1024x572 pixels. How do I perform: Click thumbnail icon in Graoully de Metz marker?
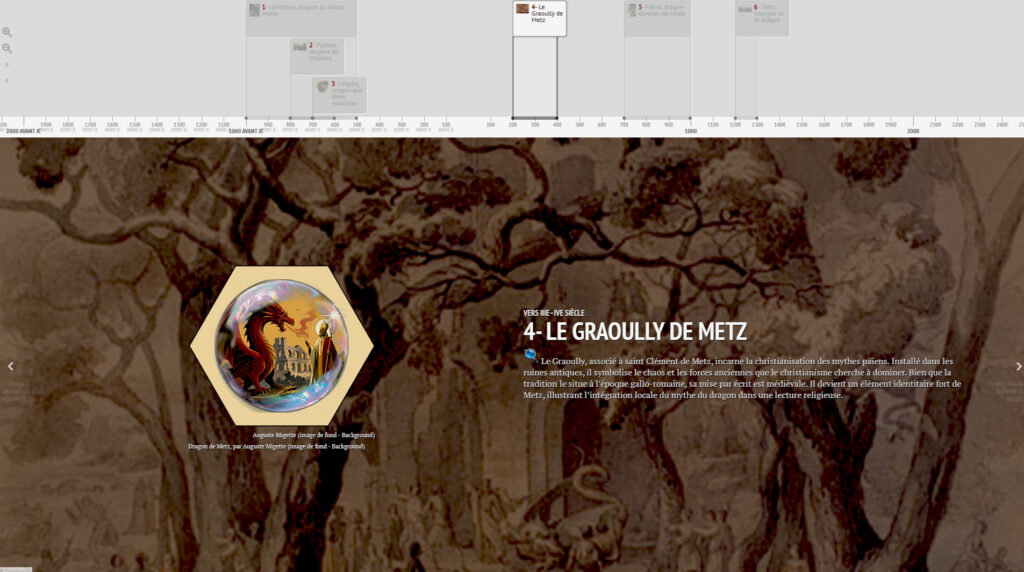click(x=523, y=9)
